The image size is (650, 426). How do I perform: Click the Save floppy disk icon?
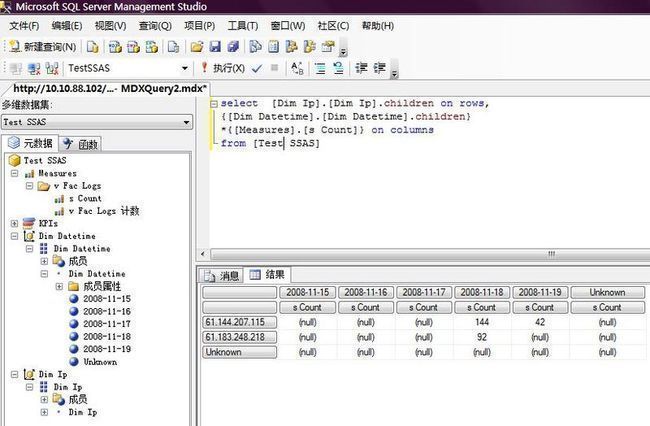coord(215,47)
